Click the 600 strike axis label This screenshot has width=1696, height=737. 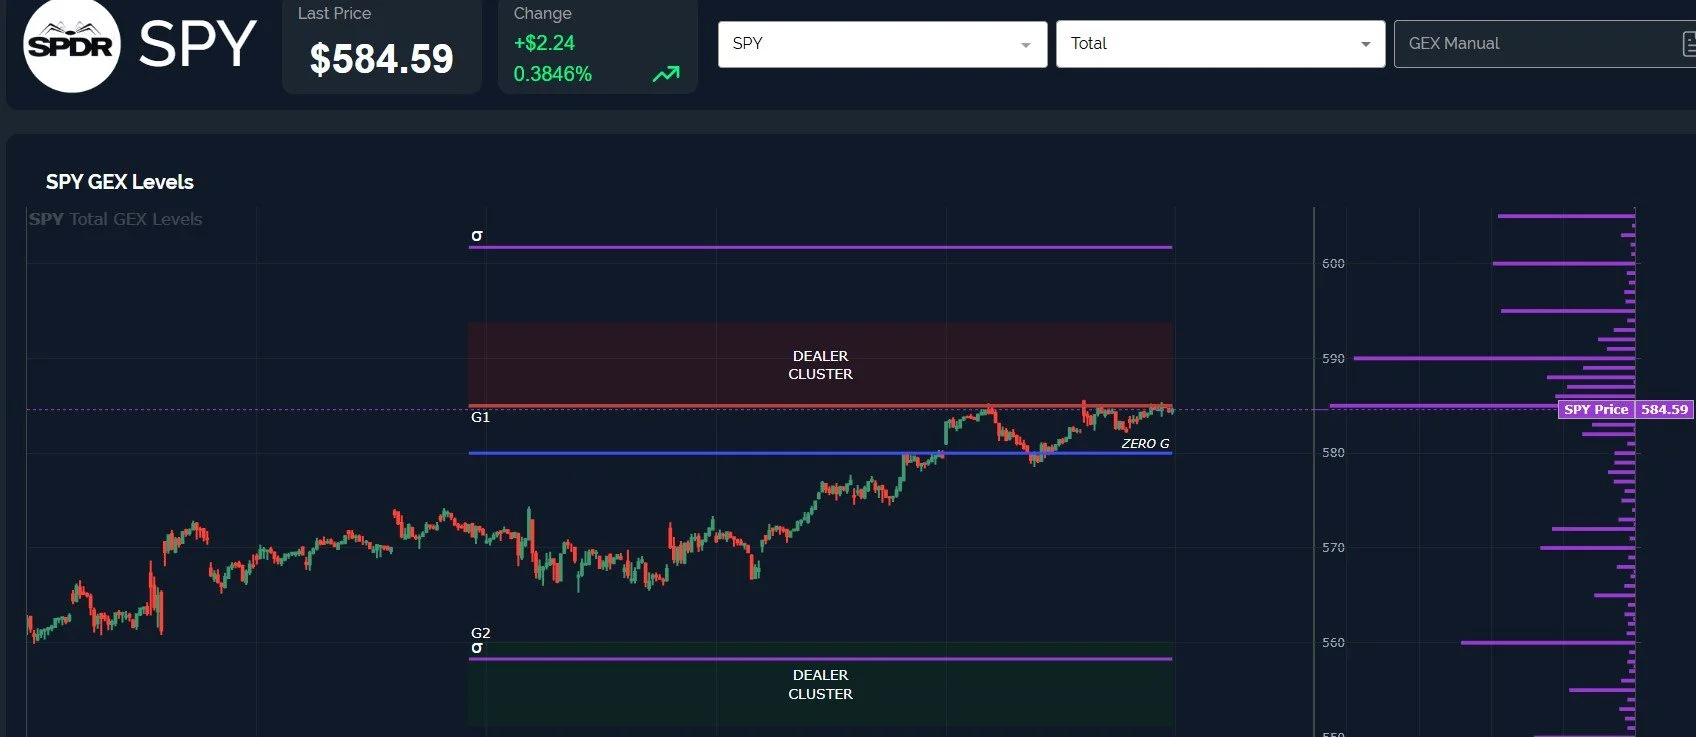(x=1333, y=263)
